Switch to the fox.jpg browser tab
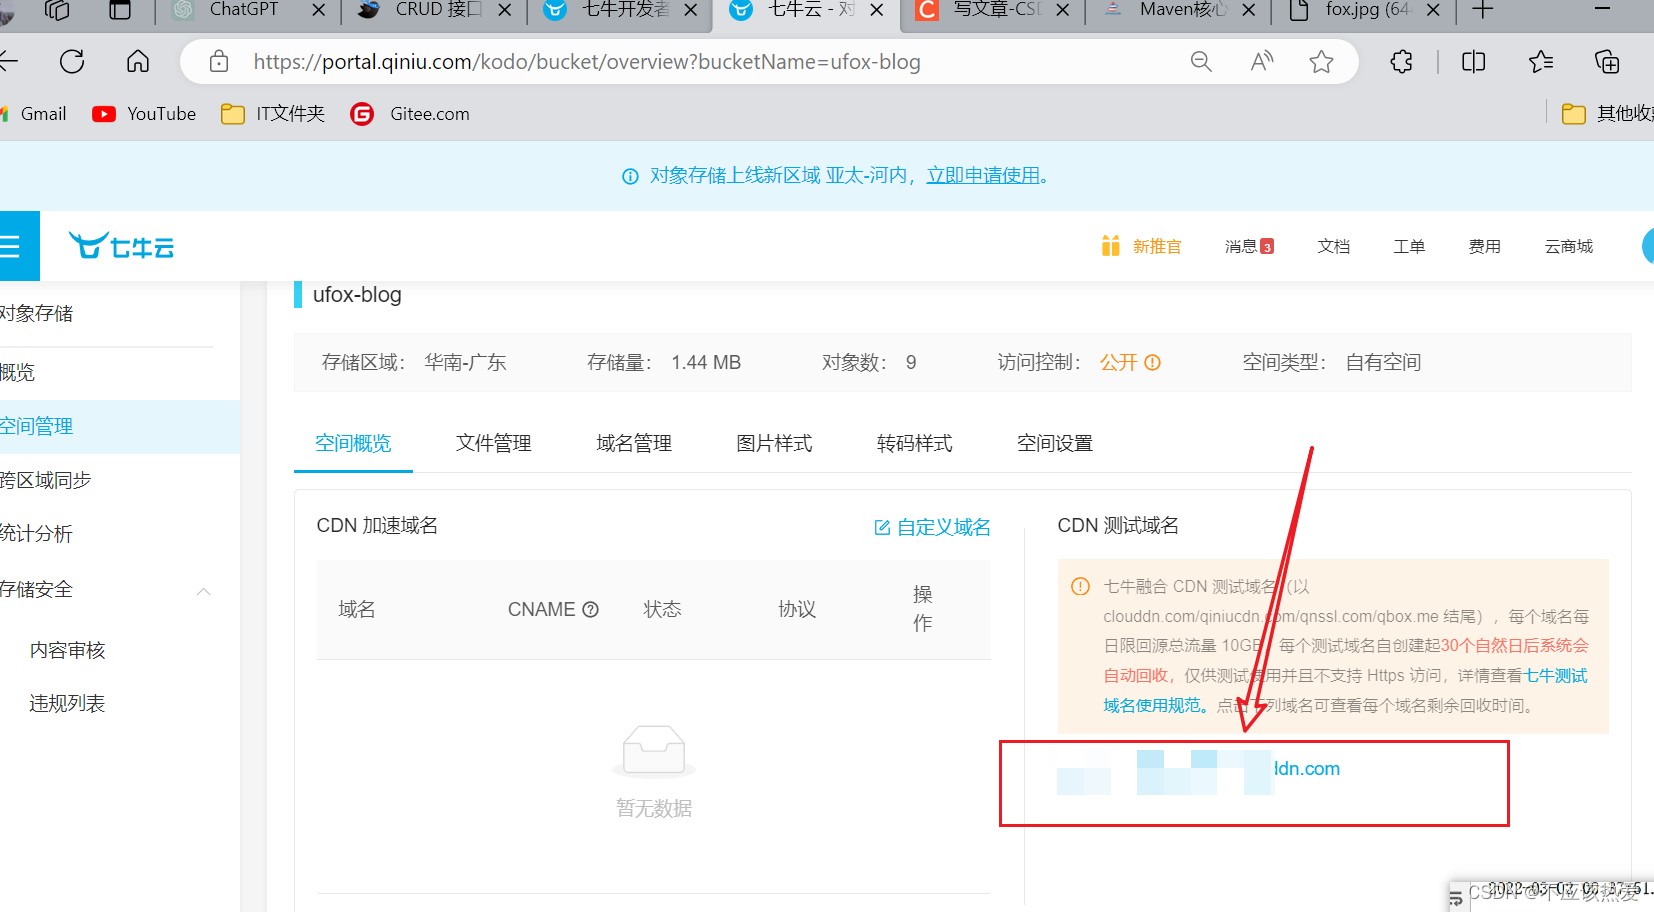Image resolution: width=1654 pixels, height=912 pixels. tap(1366, 10)
